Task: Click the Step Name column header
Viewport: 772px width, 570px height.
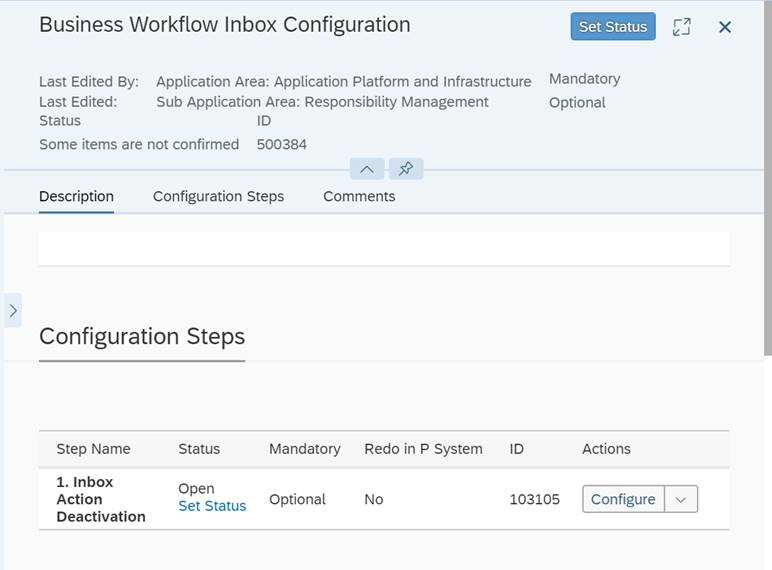Action: (x=94, y=449)
